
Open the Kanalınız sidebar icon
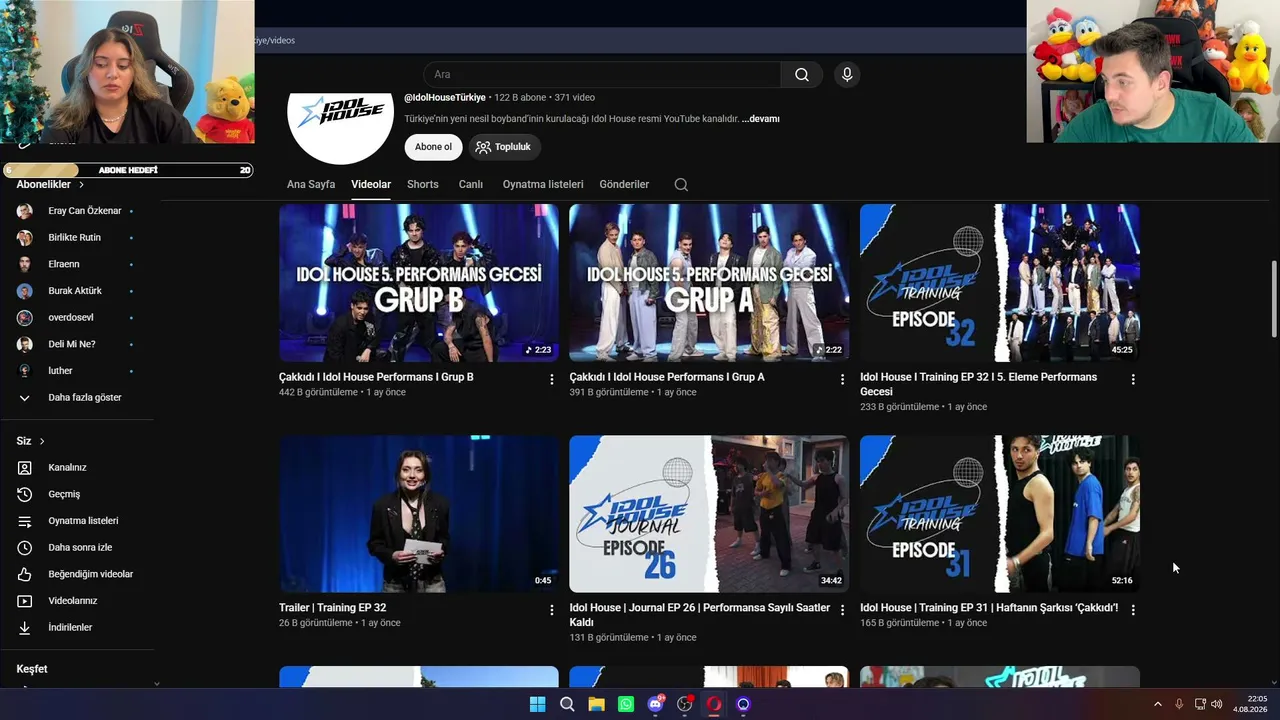point(25,467)
